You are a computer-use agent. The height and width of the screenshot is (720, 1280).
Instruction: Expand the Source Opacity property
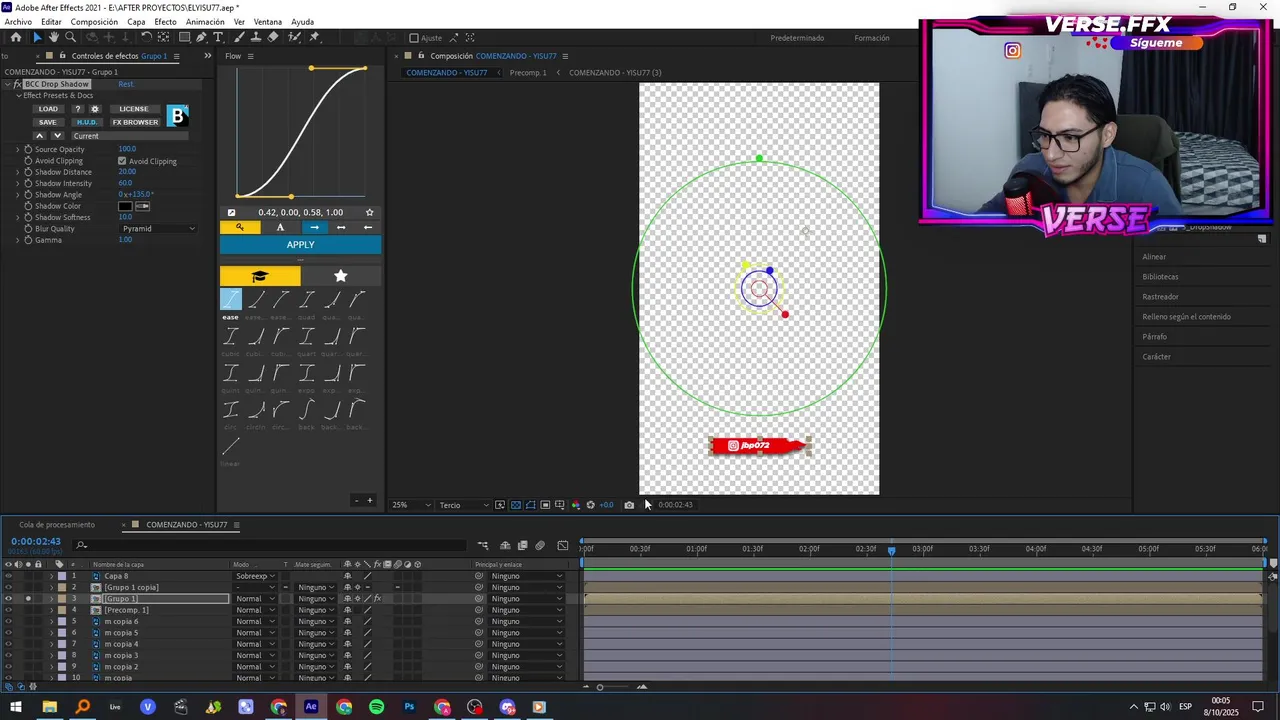pyautogui.click(x=17, y=149)
